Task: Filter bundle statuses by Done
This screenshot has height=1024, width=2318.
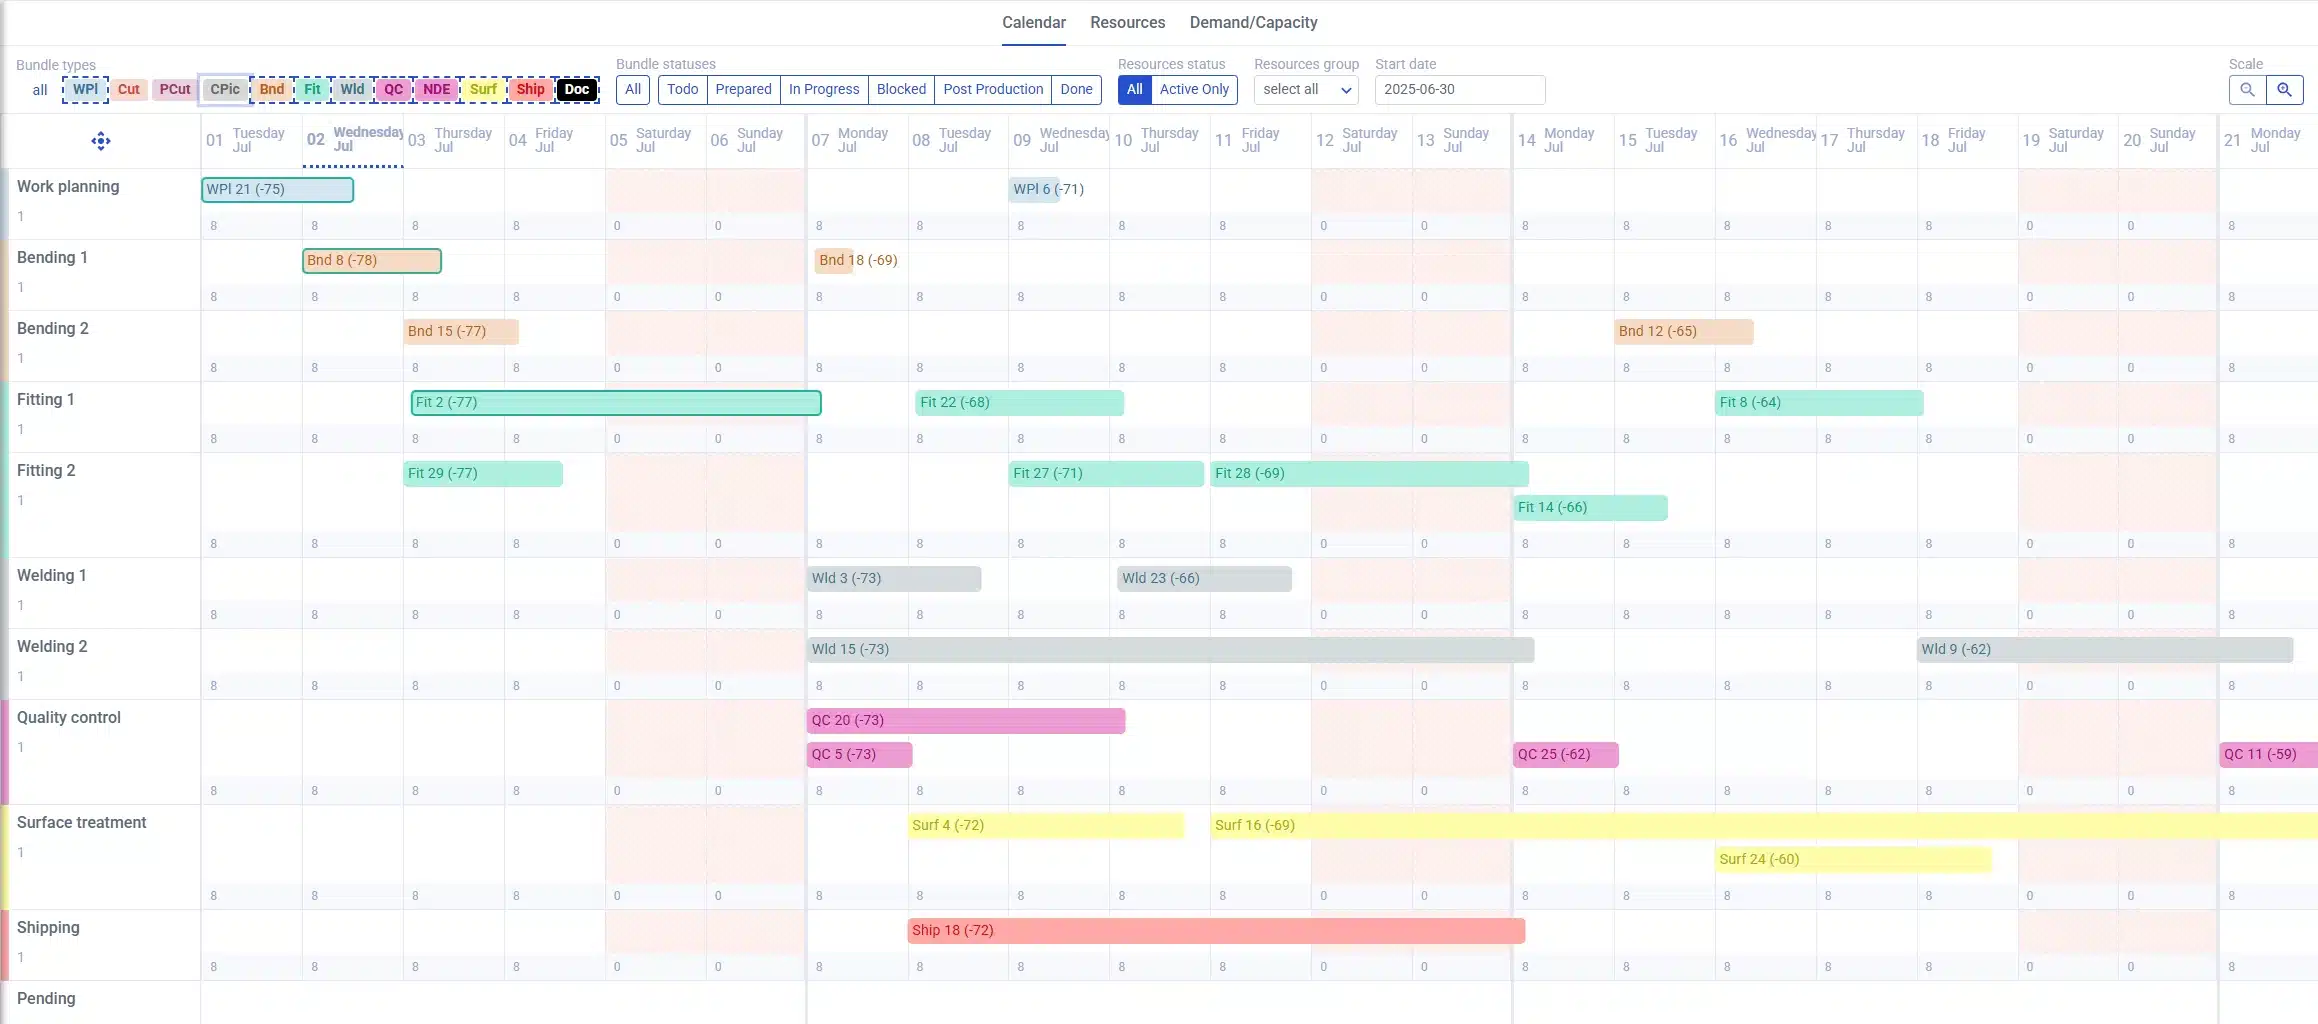Action: 1076,90
